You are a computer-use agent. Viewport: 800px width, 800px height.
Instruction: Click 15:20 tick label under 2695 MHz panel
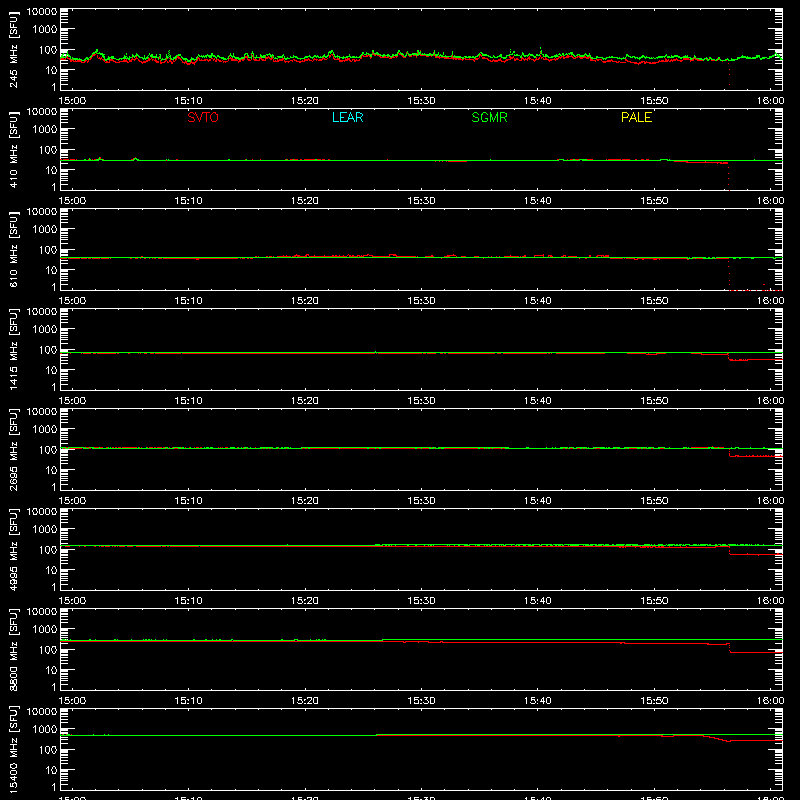coord(305,501)
